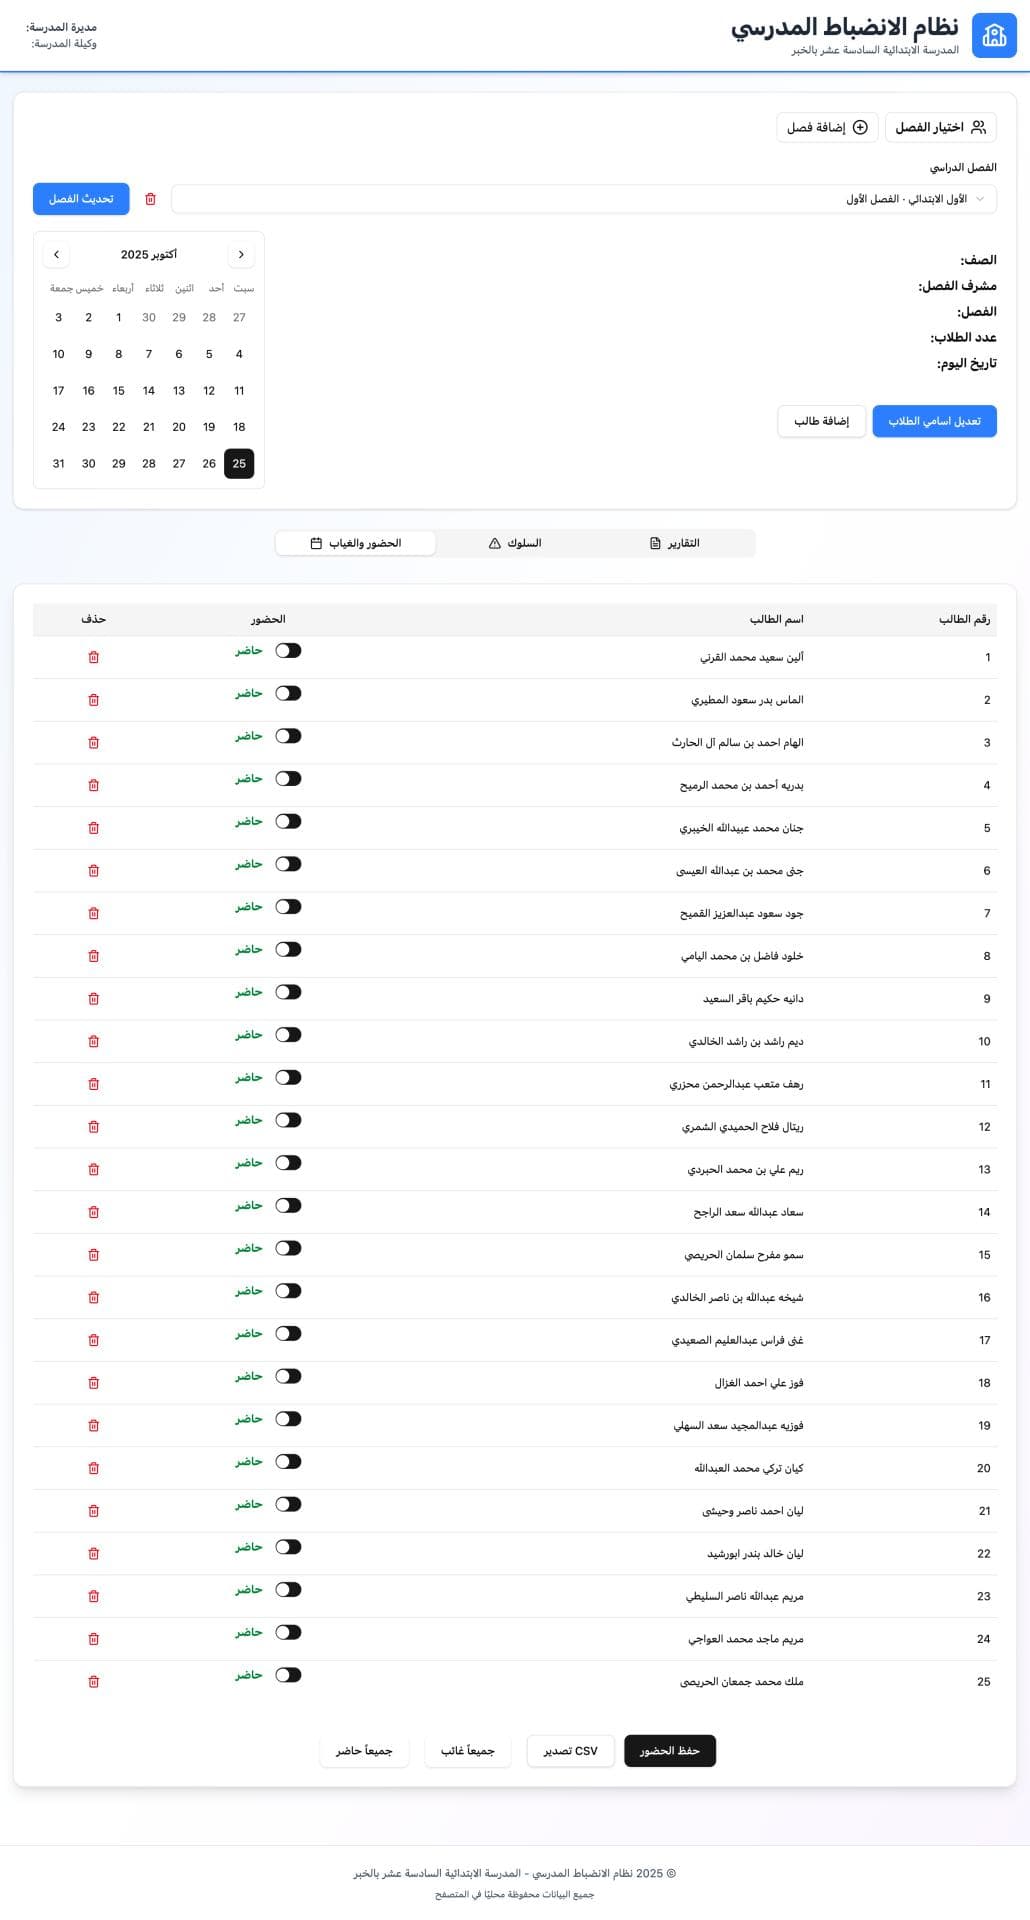Image resolution: width=1030 pixels, height=1920 pixels.
Task: Click the إضافة طالب button
Action: (821, 421)
